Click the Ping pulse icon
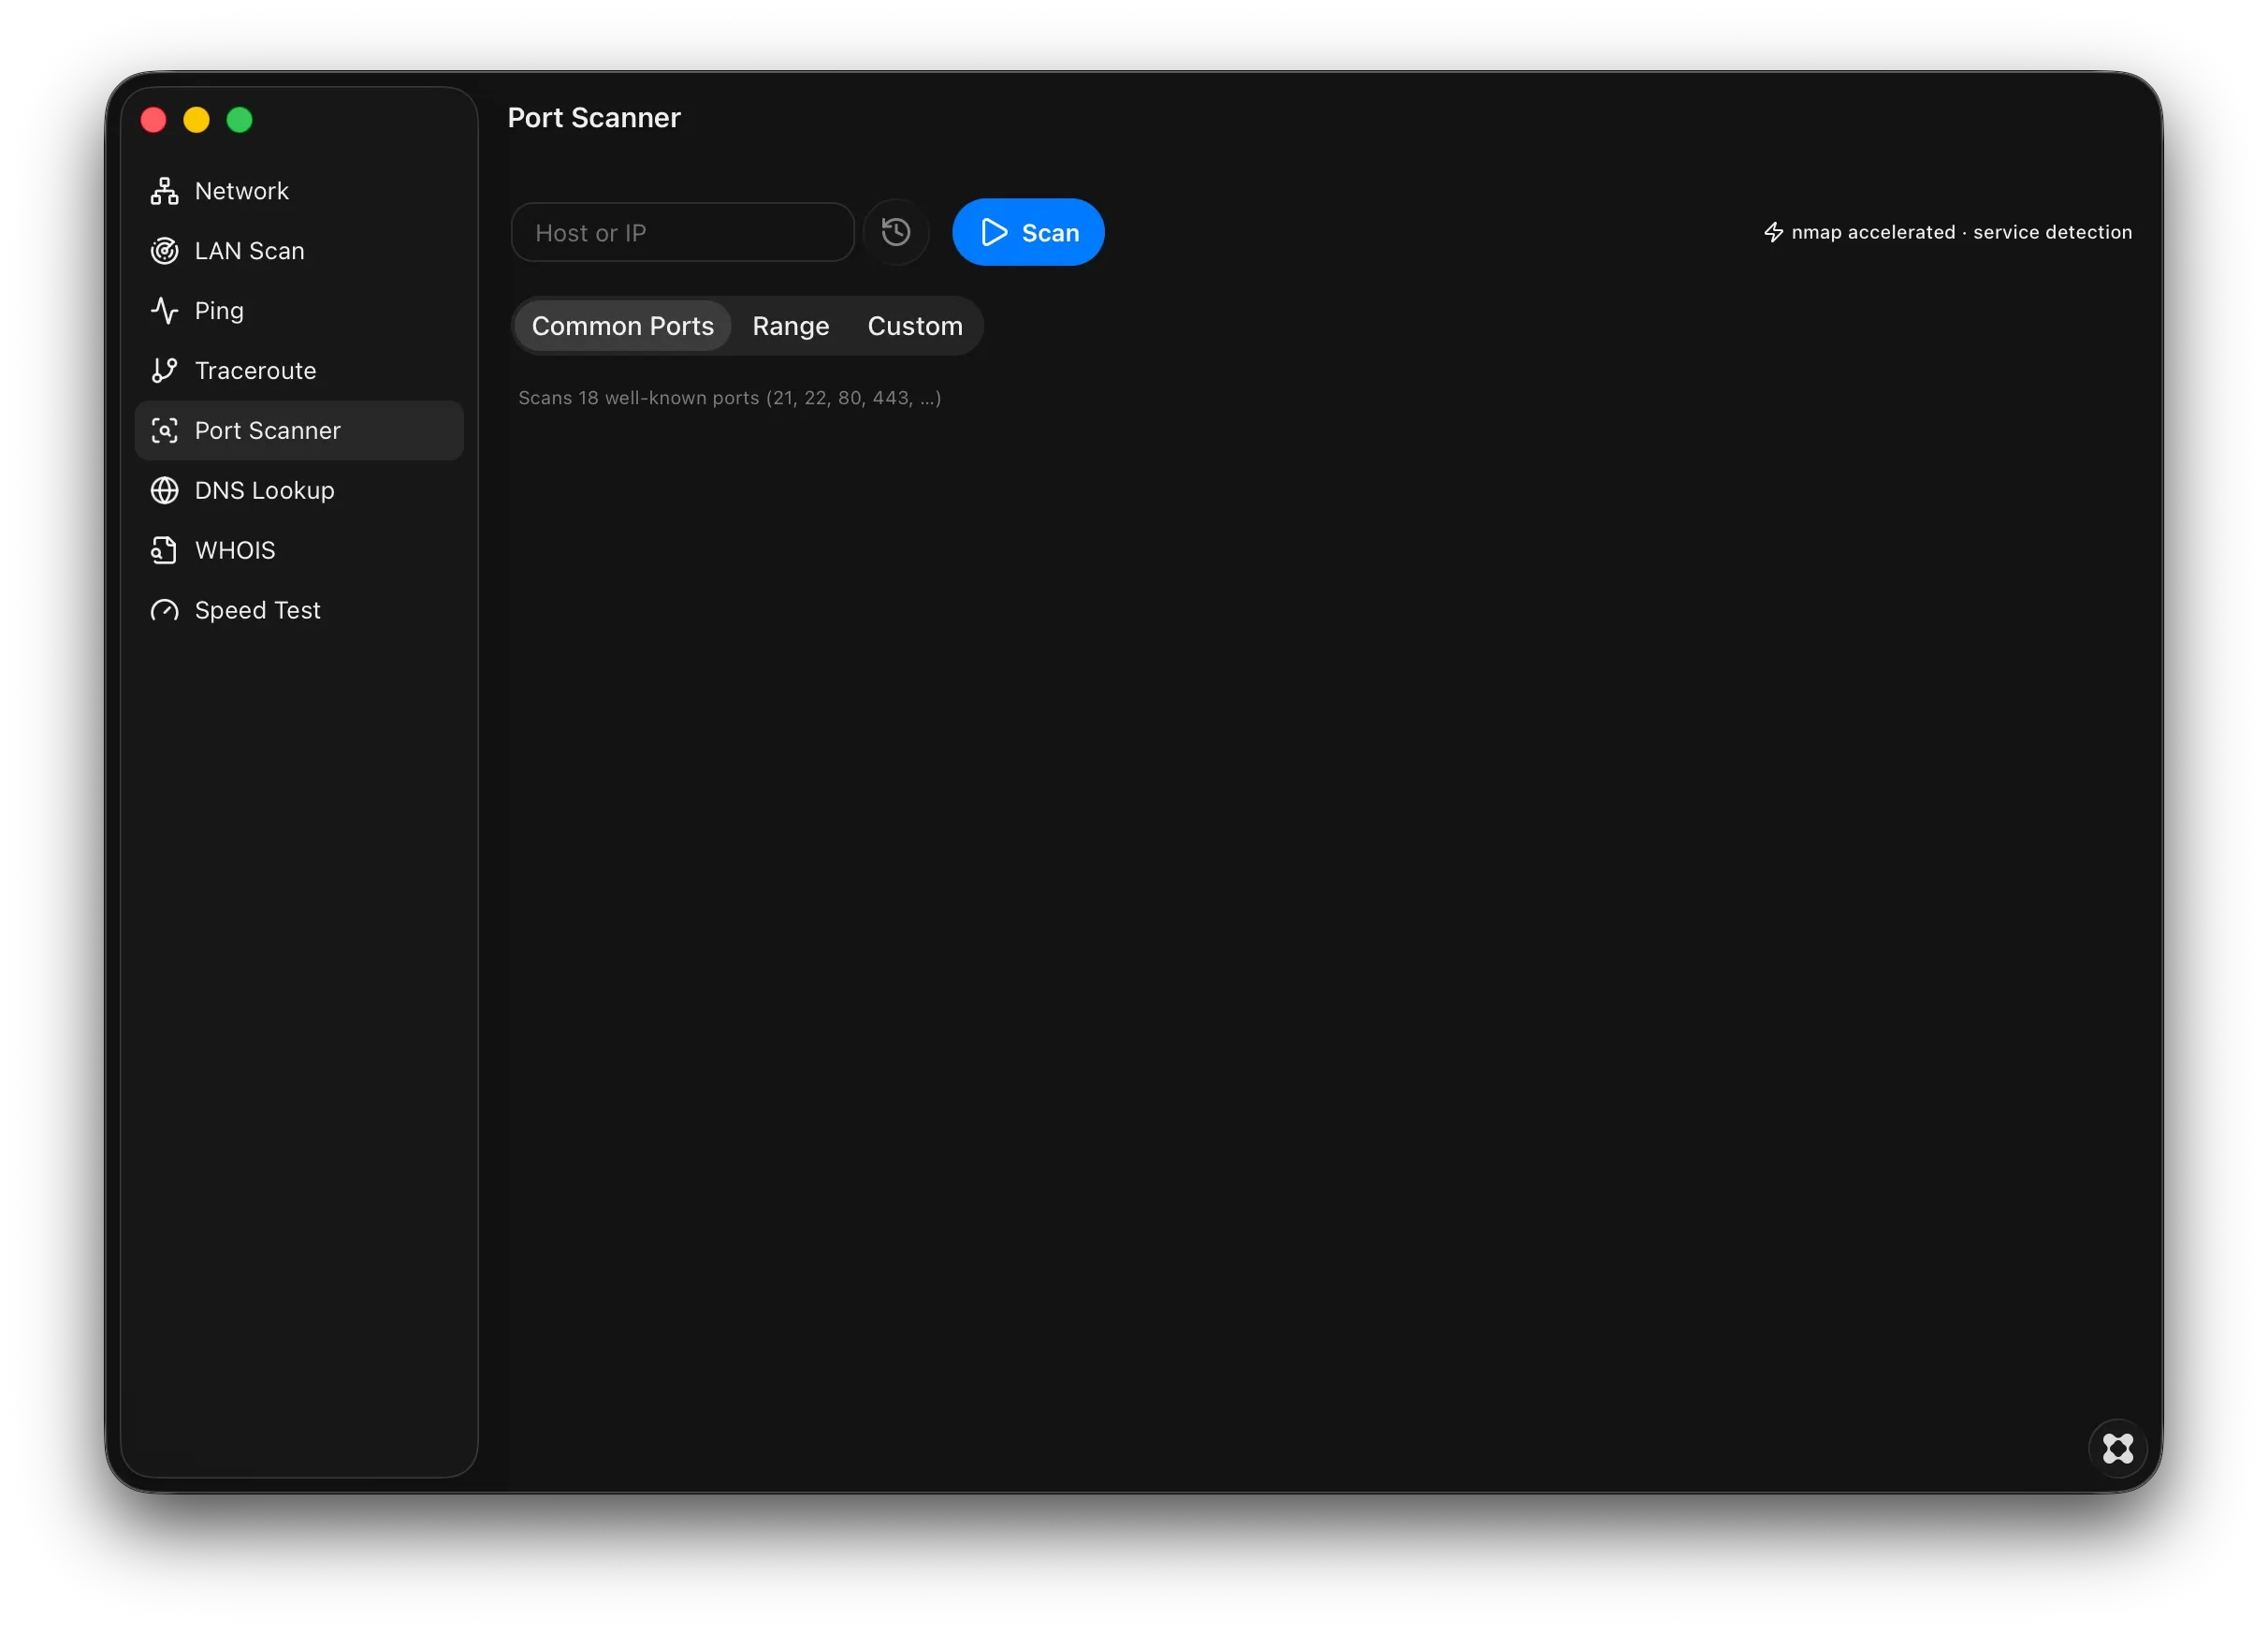Viewport: 2268px width, 1632px height. [x=164, y=311]
